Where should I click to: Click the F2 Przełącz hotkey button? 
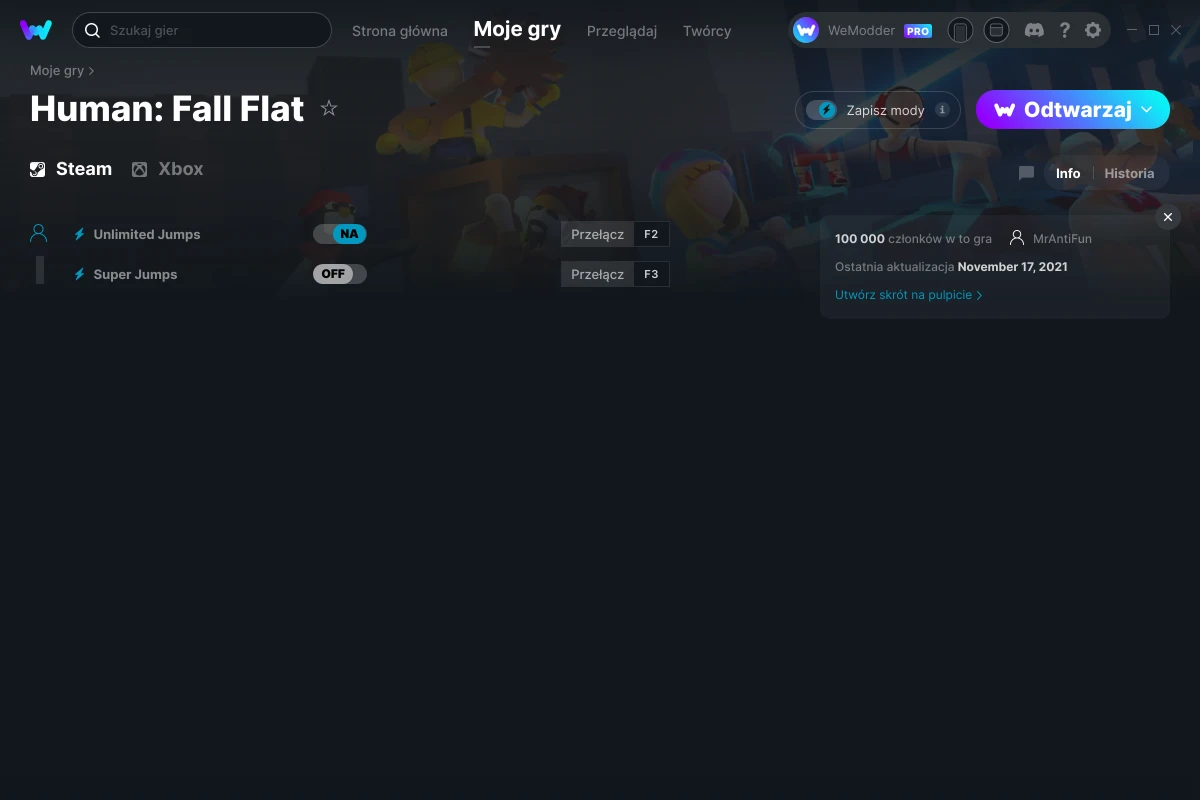click(x=615, y=234)
